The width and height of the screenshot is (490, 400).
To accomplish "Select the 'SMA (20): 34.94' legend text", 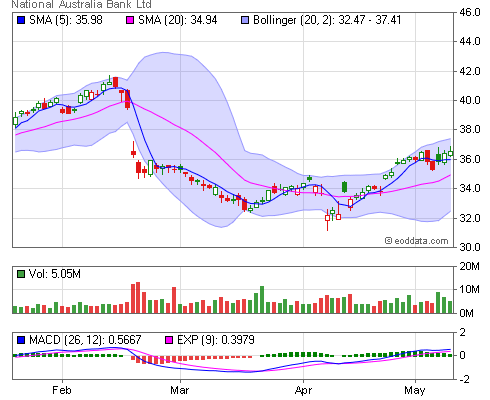I will [x=178, y=20].
